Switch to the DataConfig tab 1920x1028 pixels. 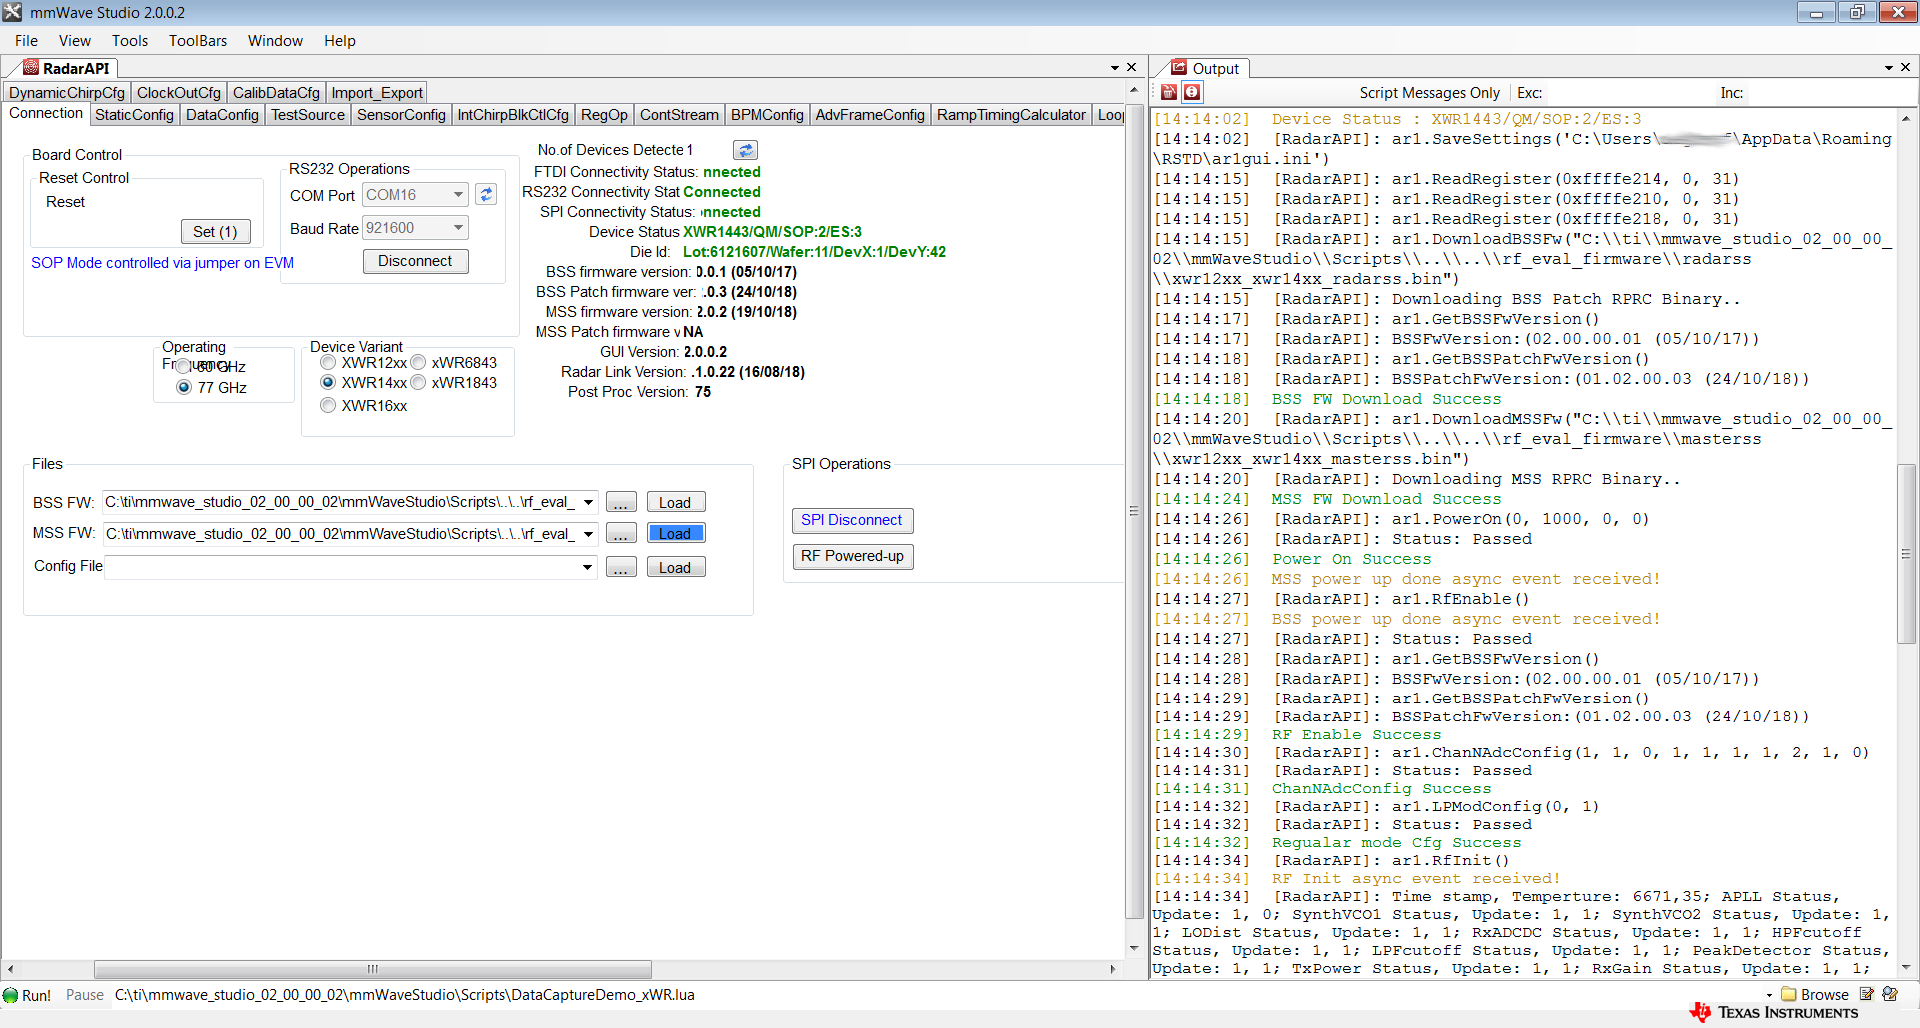coord(222,115)
